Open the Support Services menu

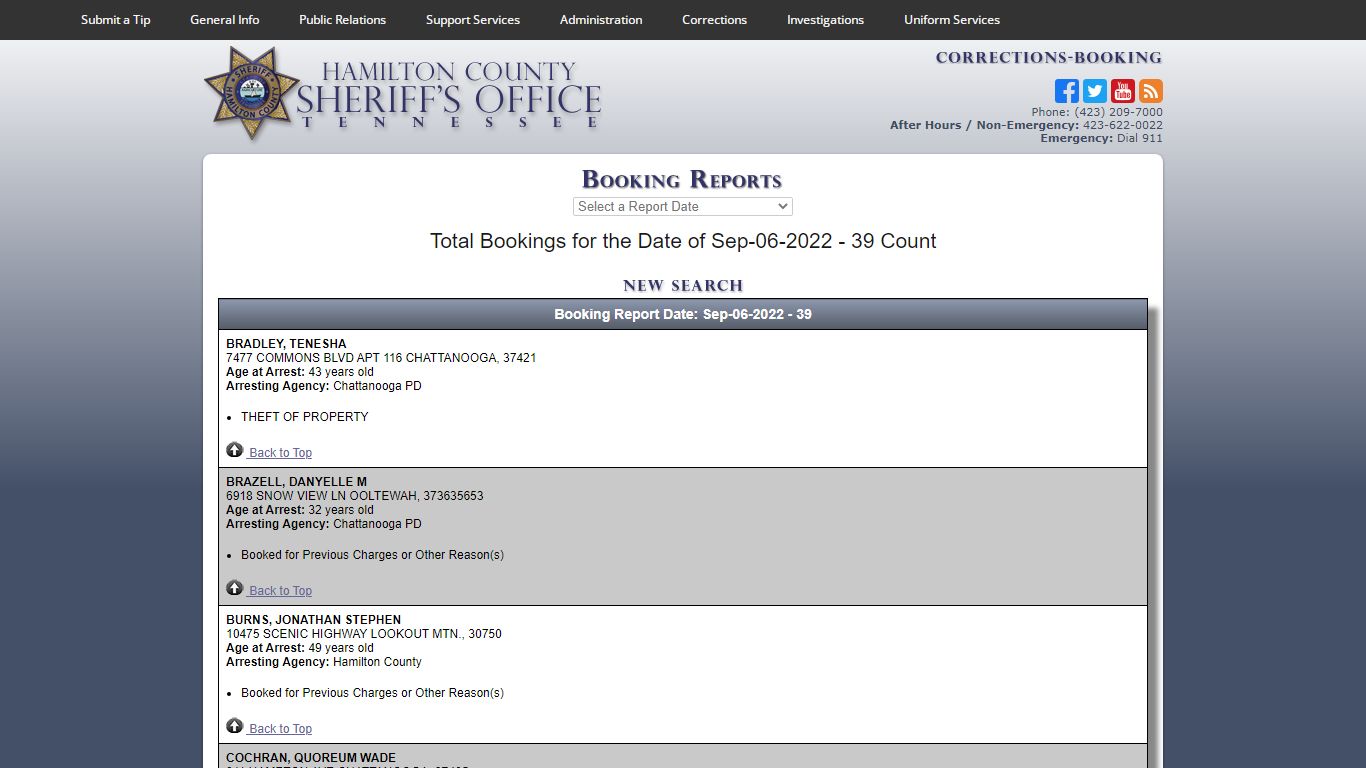pyautogui.click(x=473, y=20)
